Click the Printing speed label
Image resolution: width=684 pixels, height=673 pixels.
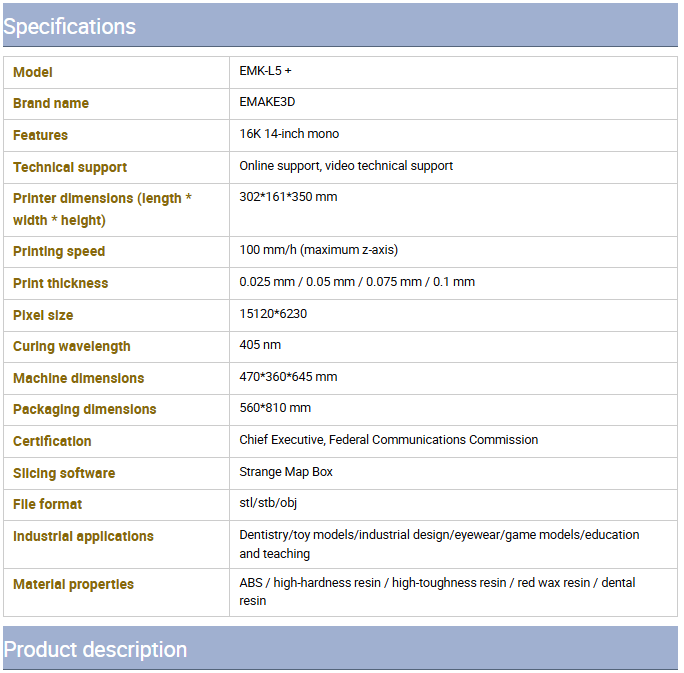(x=59, y=252)
